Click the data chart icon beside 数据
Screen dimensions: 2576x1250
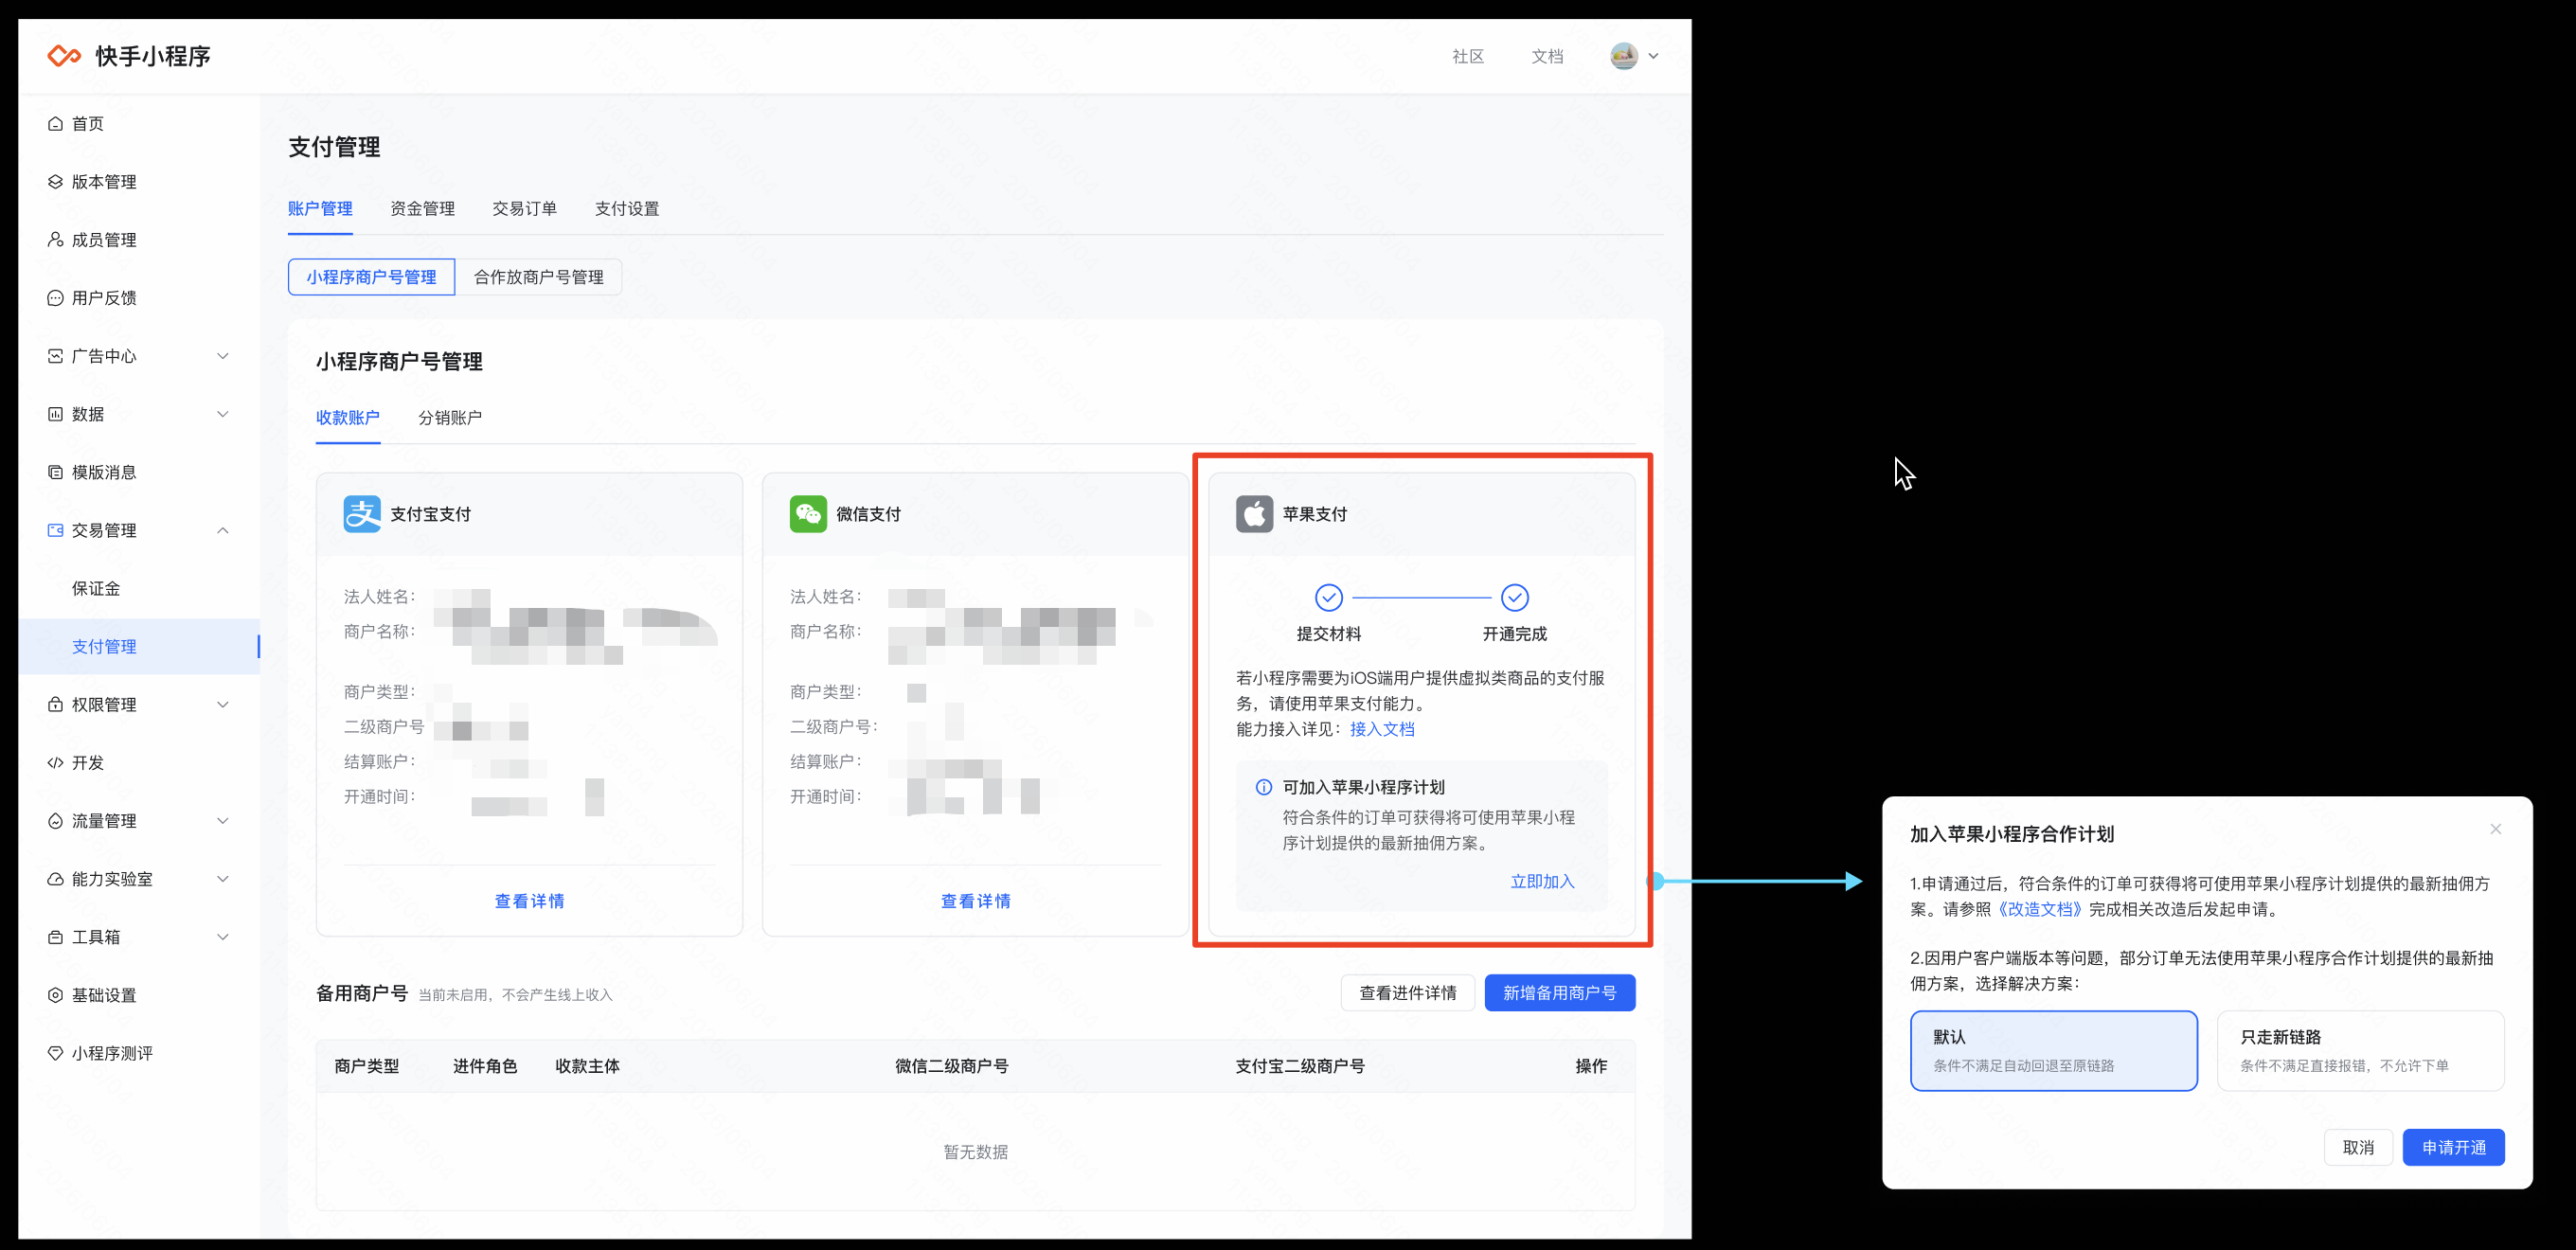click(55, 414)
